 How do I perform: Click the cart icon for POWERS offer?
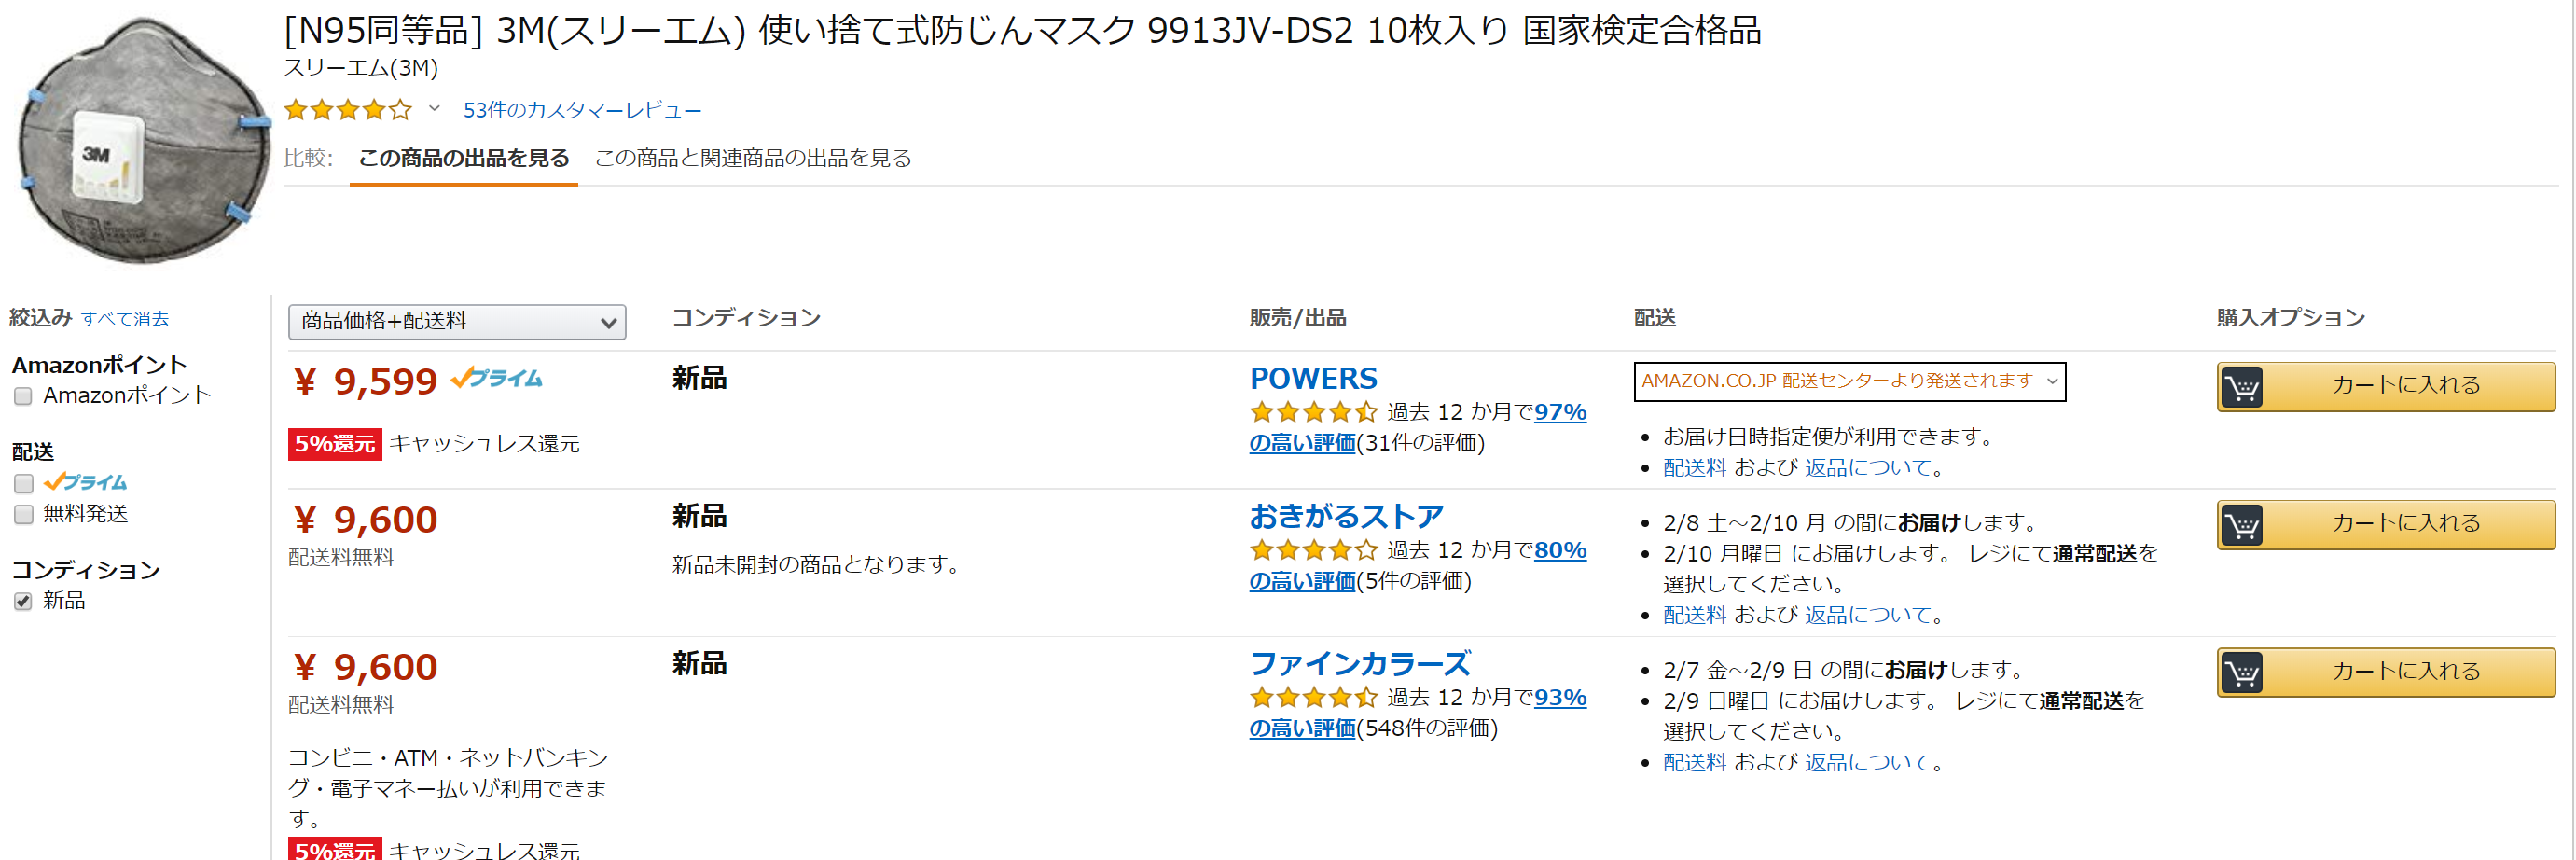2242,387
